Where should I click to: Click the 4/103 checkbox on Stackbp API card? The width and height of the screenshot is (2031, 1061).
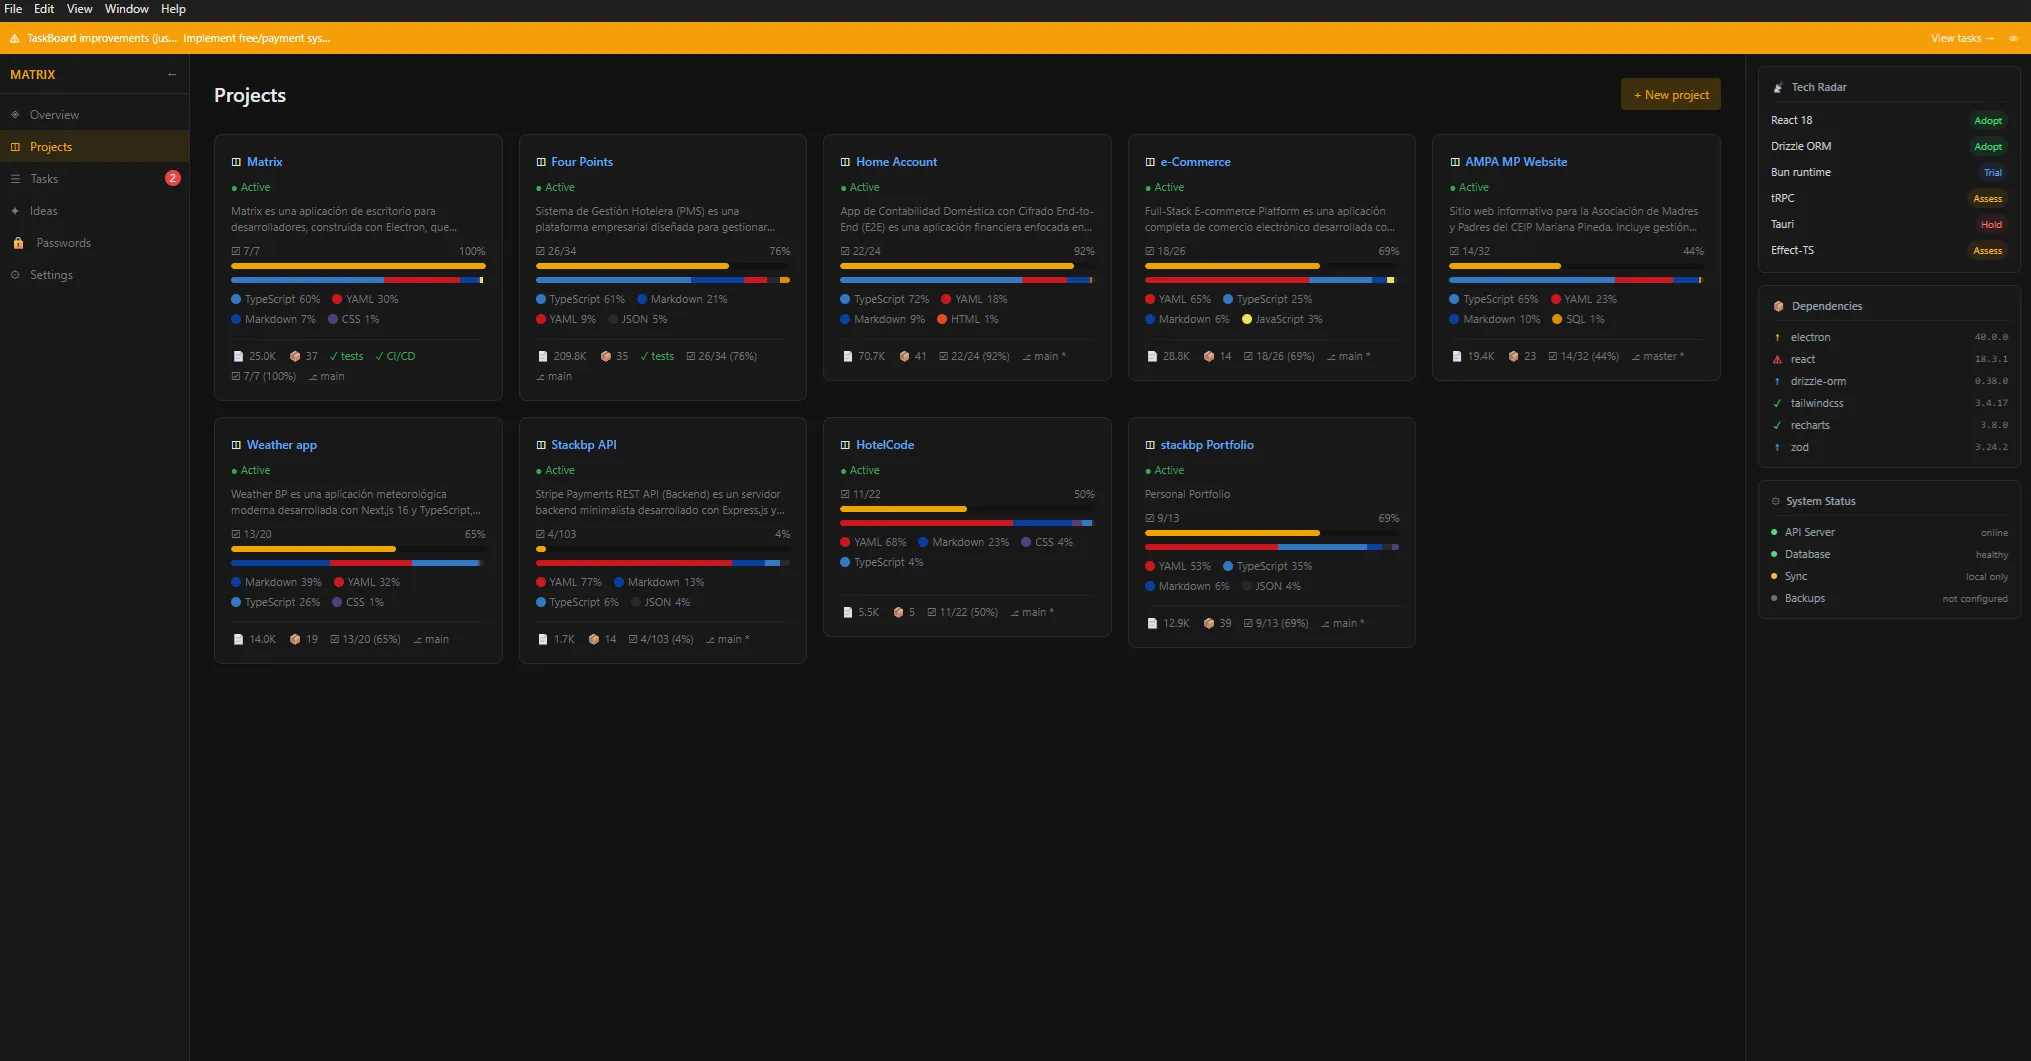click(x=540, y=535)
